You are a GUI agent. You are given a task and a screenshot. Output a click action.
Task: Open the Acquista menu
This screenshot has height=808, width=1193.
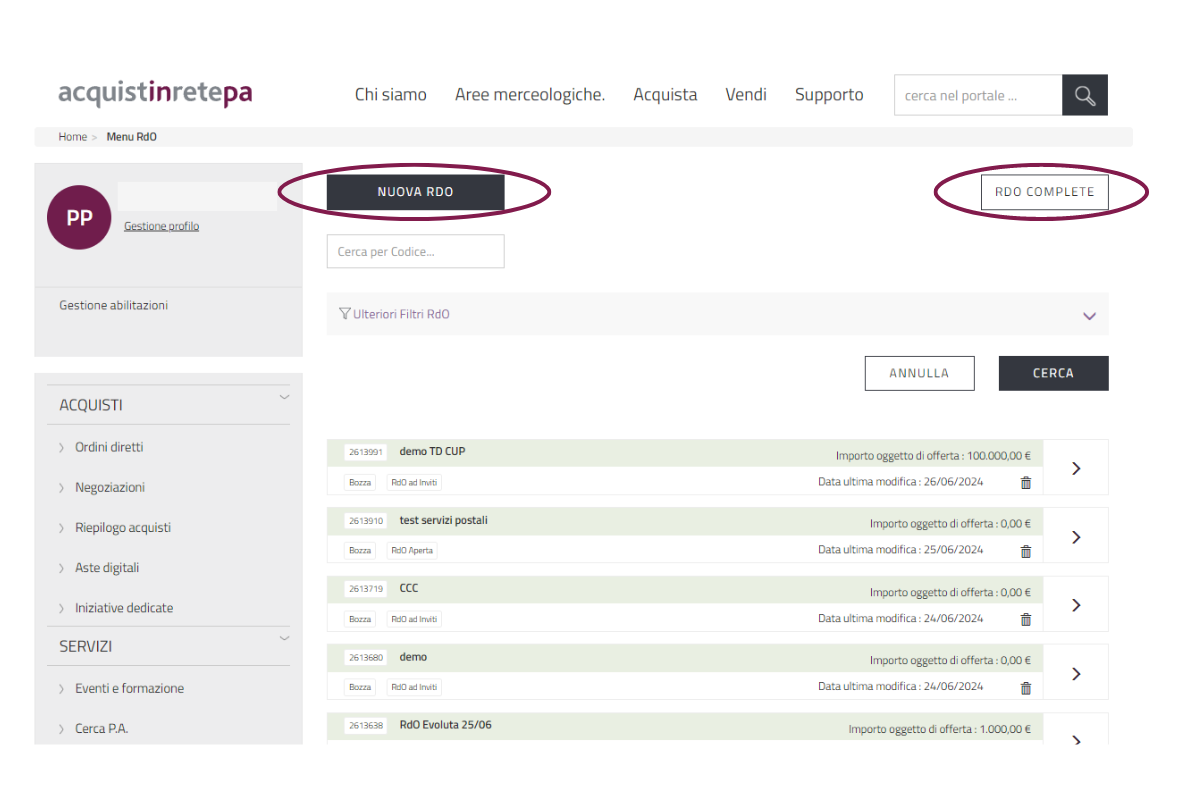click(x=665, y=95)
